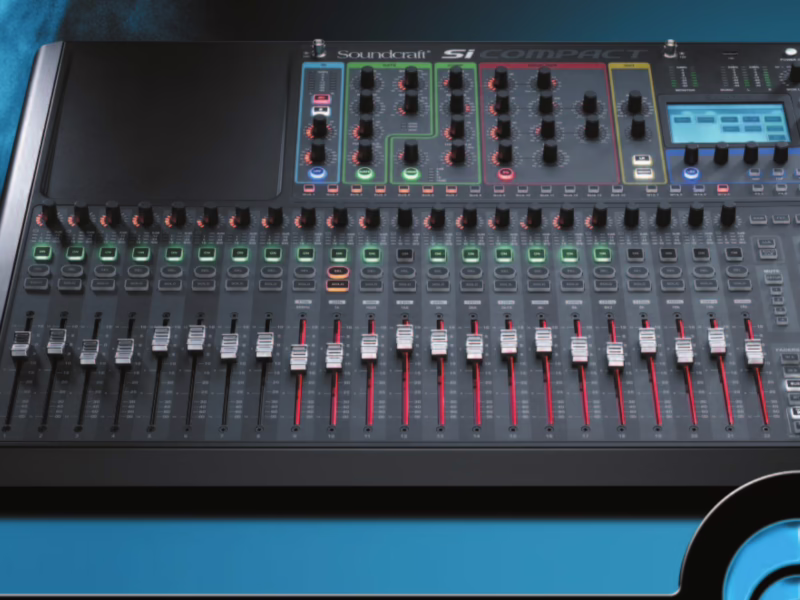Touch the lower knob in yellow output section
The width and height of the screenshot is (800, 600).
tap(638, 127)
